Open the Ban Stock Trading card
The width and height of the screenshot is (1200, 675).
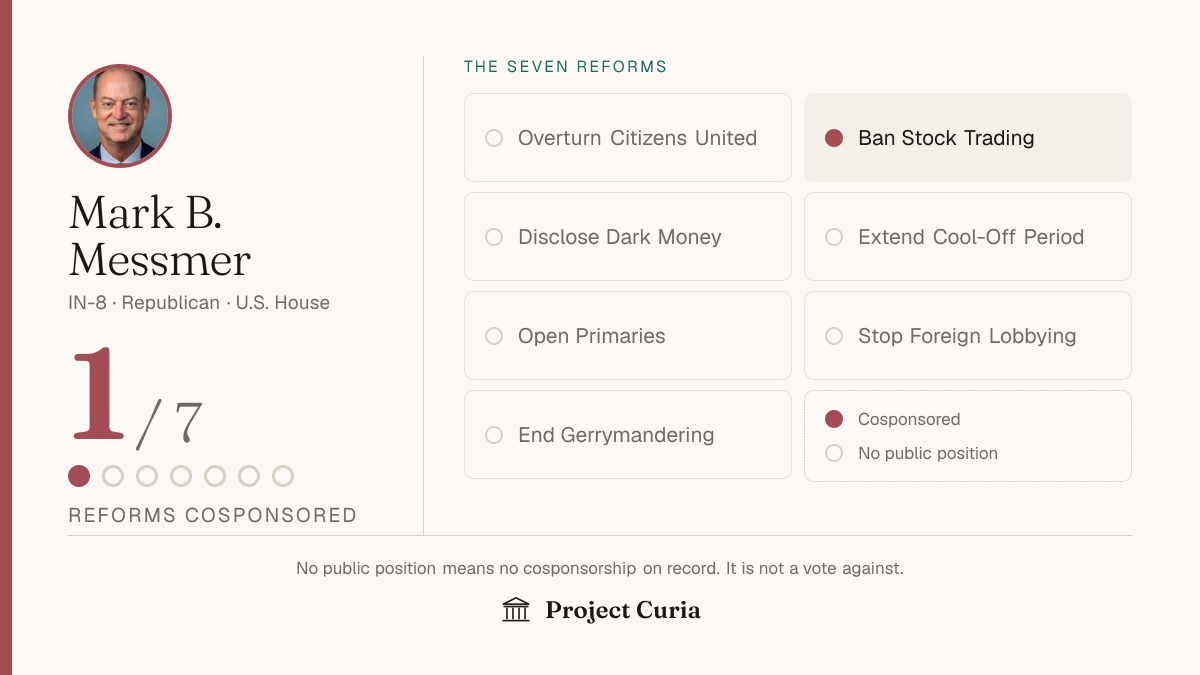point(968,138)
